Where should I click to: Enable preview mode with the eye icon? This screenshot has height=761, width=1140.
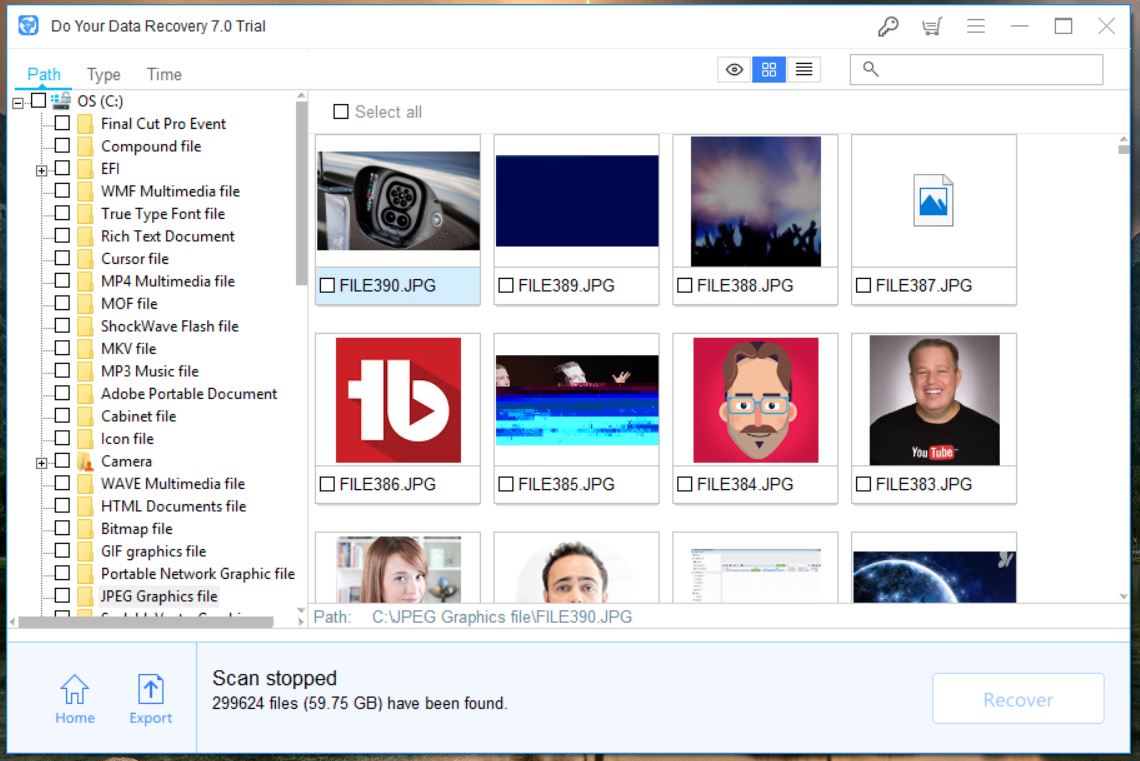point(734,69)
